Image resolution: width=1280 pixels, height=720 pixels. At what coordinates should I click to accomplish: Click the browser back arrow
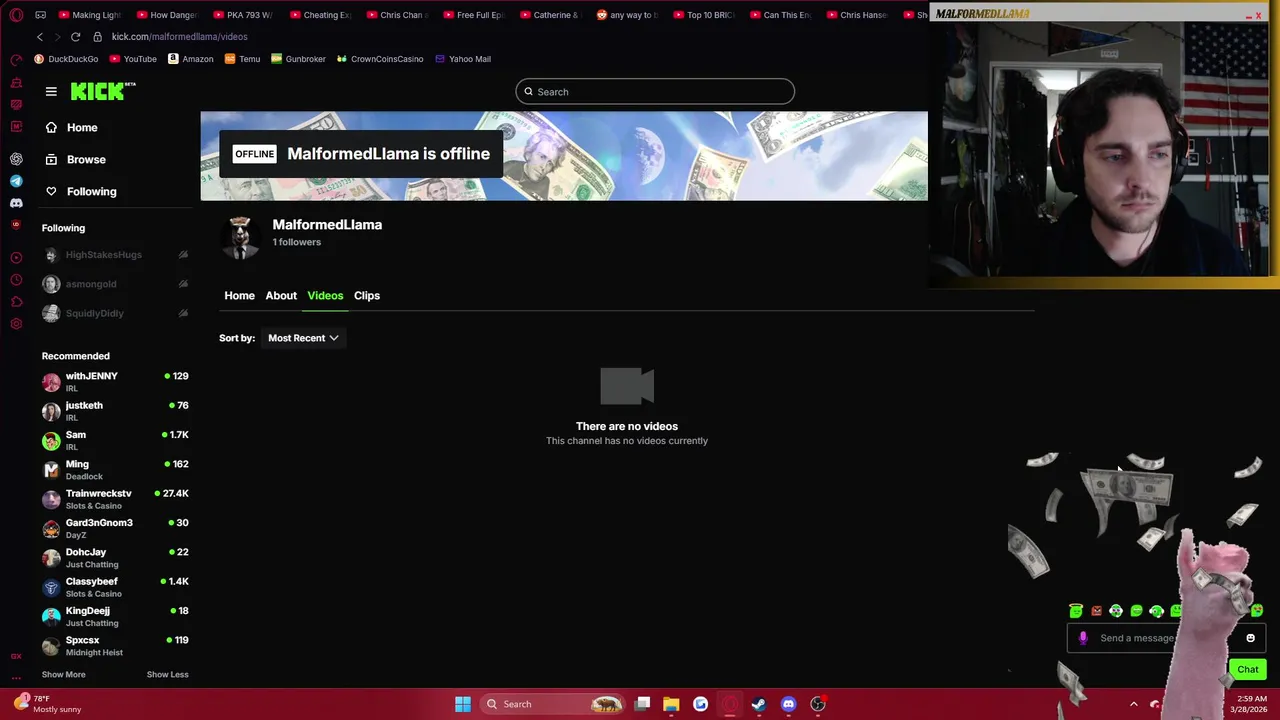coord(40,36)
